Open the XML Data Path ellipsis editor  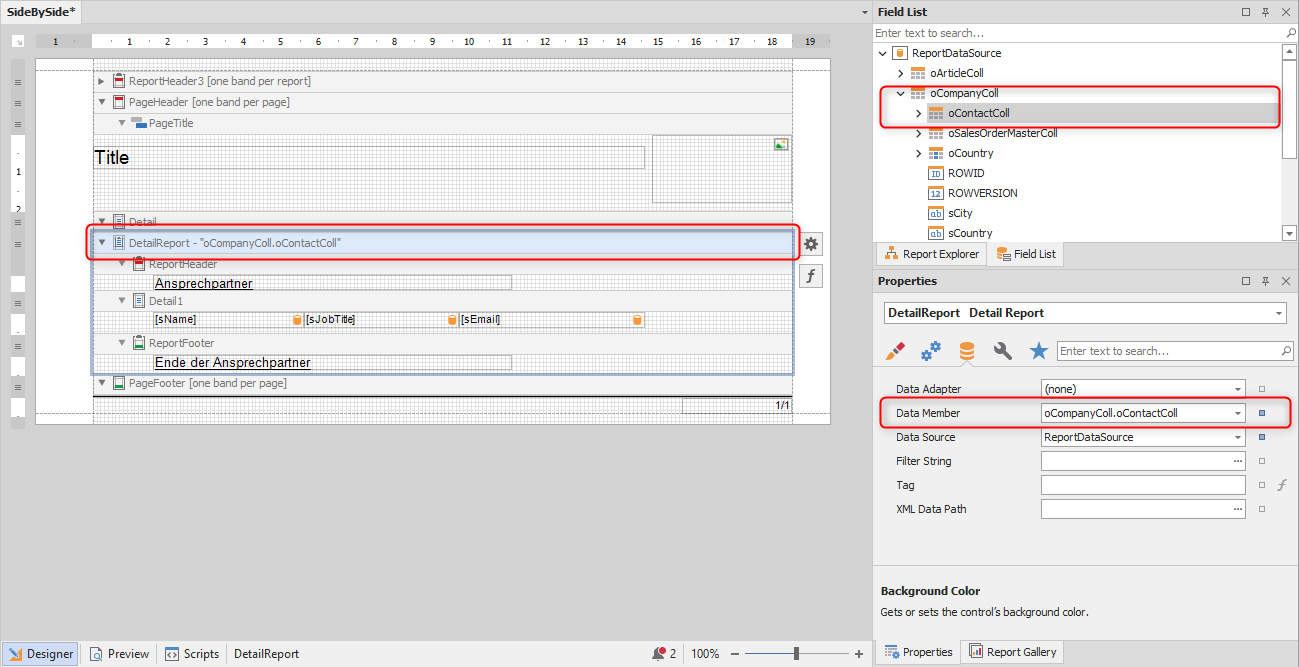1238,509
